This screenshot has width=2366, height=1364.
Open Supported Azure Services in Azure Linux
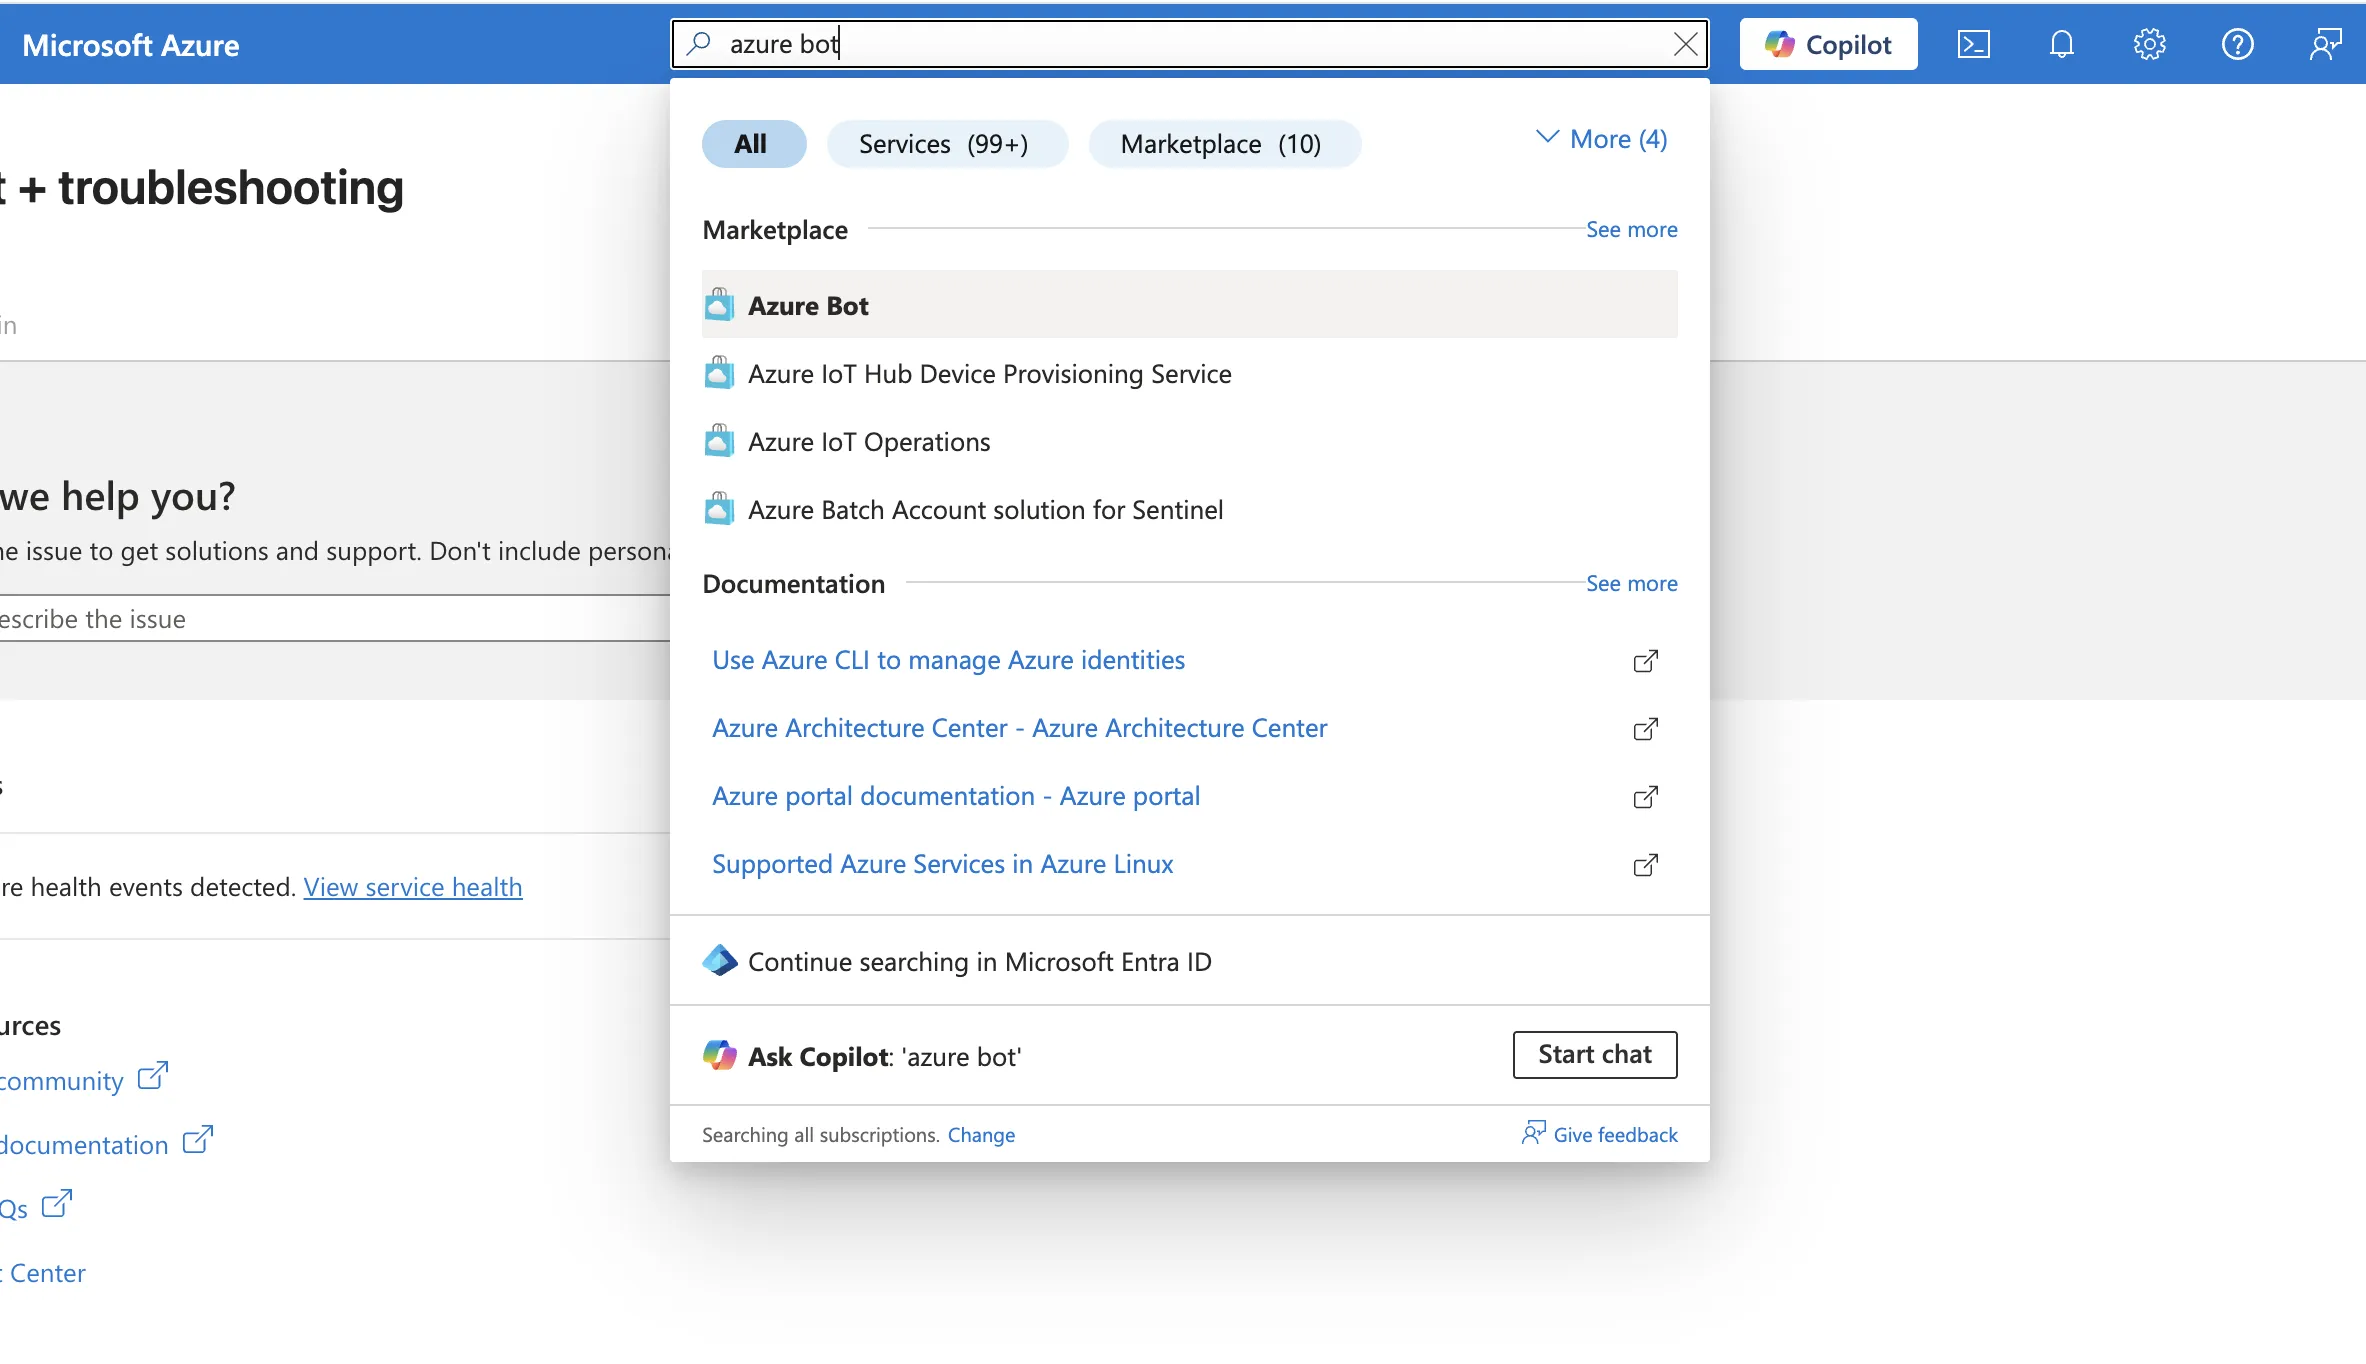pos(942,864)
